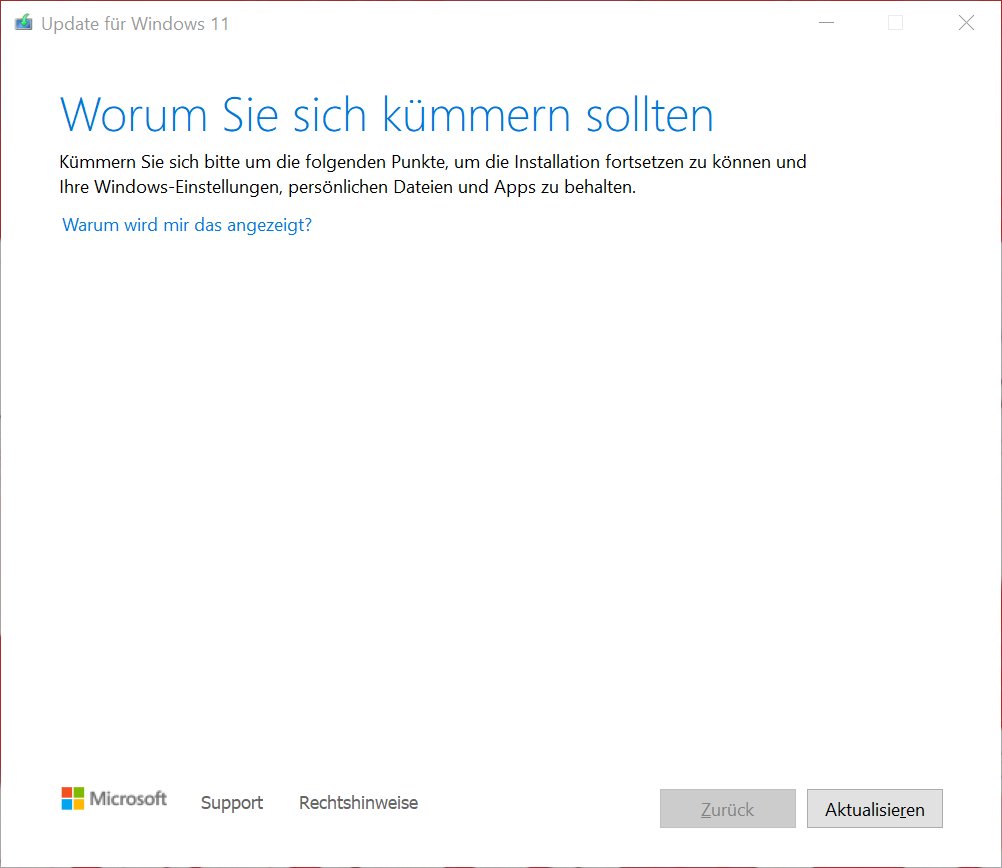Viewport: 1002px width, 868px height.
Task: Click the Aktualisieren button
Action: coord(874,809)
